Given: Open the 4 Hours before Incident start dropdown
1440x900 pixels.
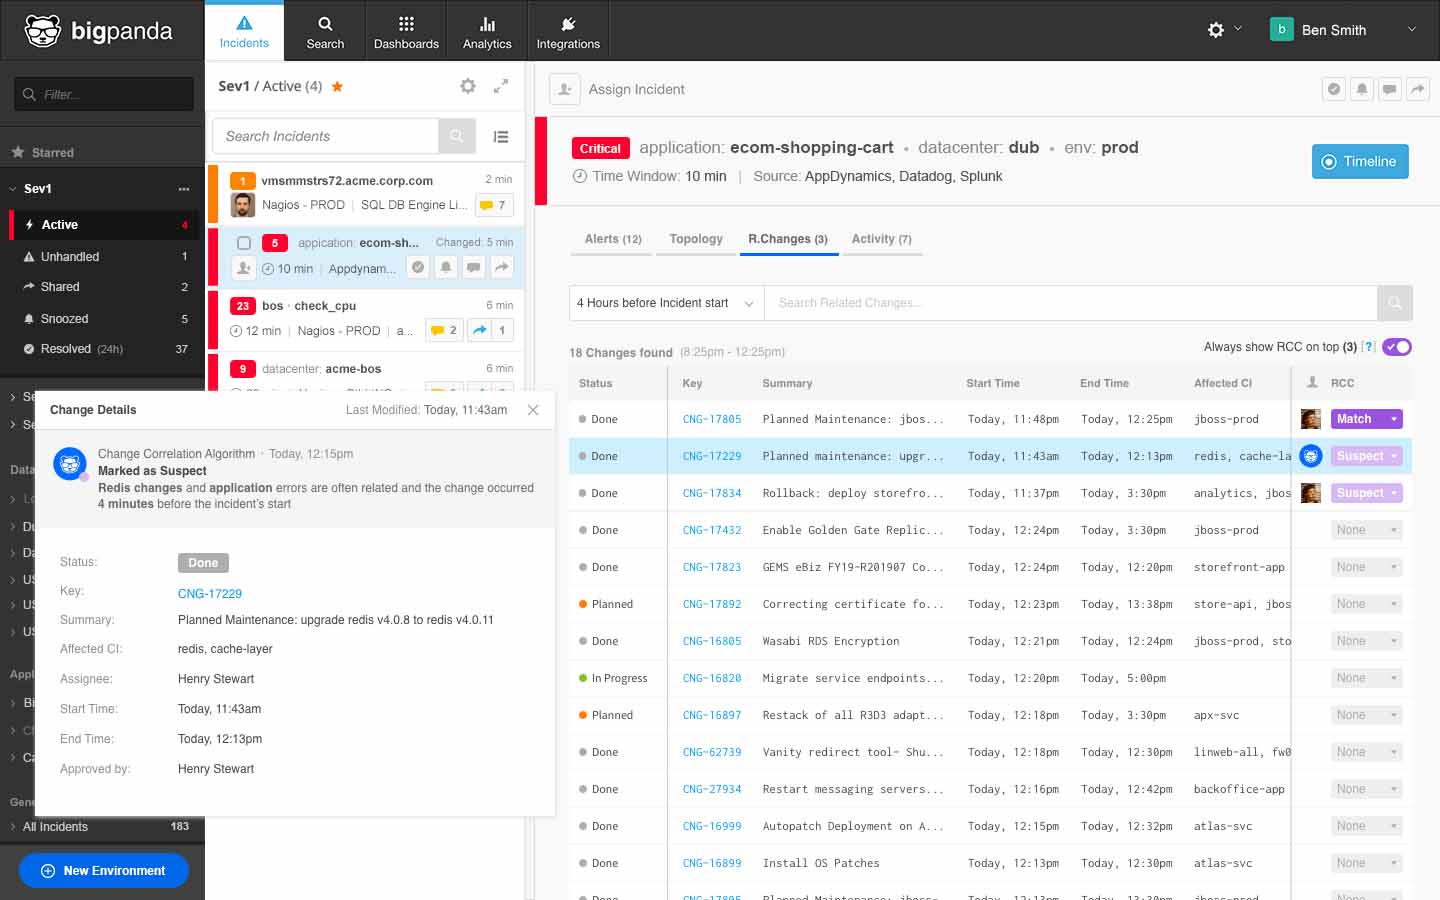Looking at the screenshot, I should point(665,303).
